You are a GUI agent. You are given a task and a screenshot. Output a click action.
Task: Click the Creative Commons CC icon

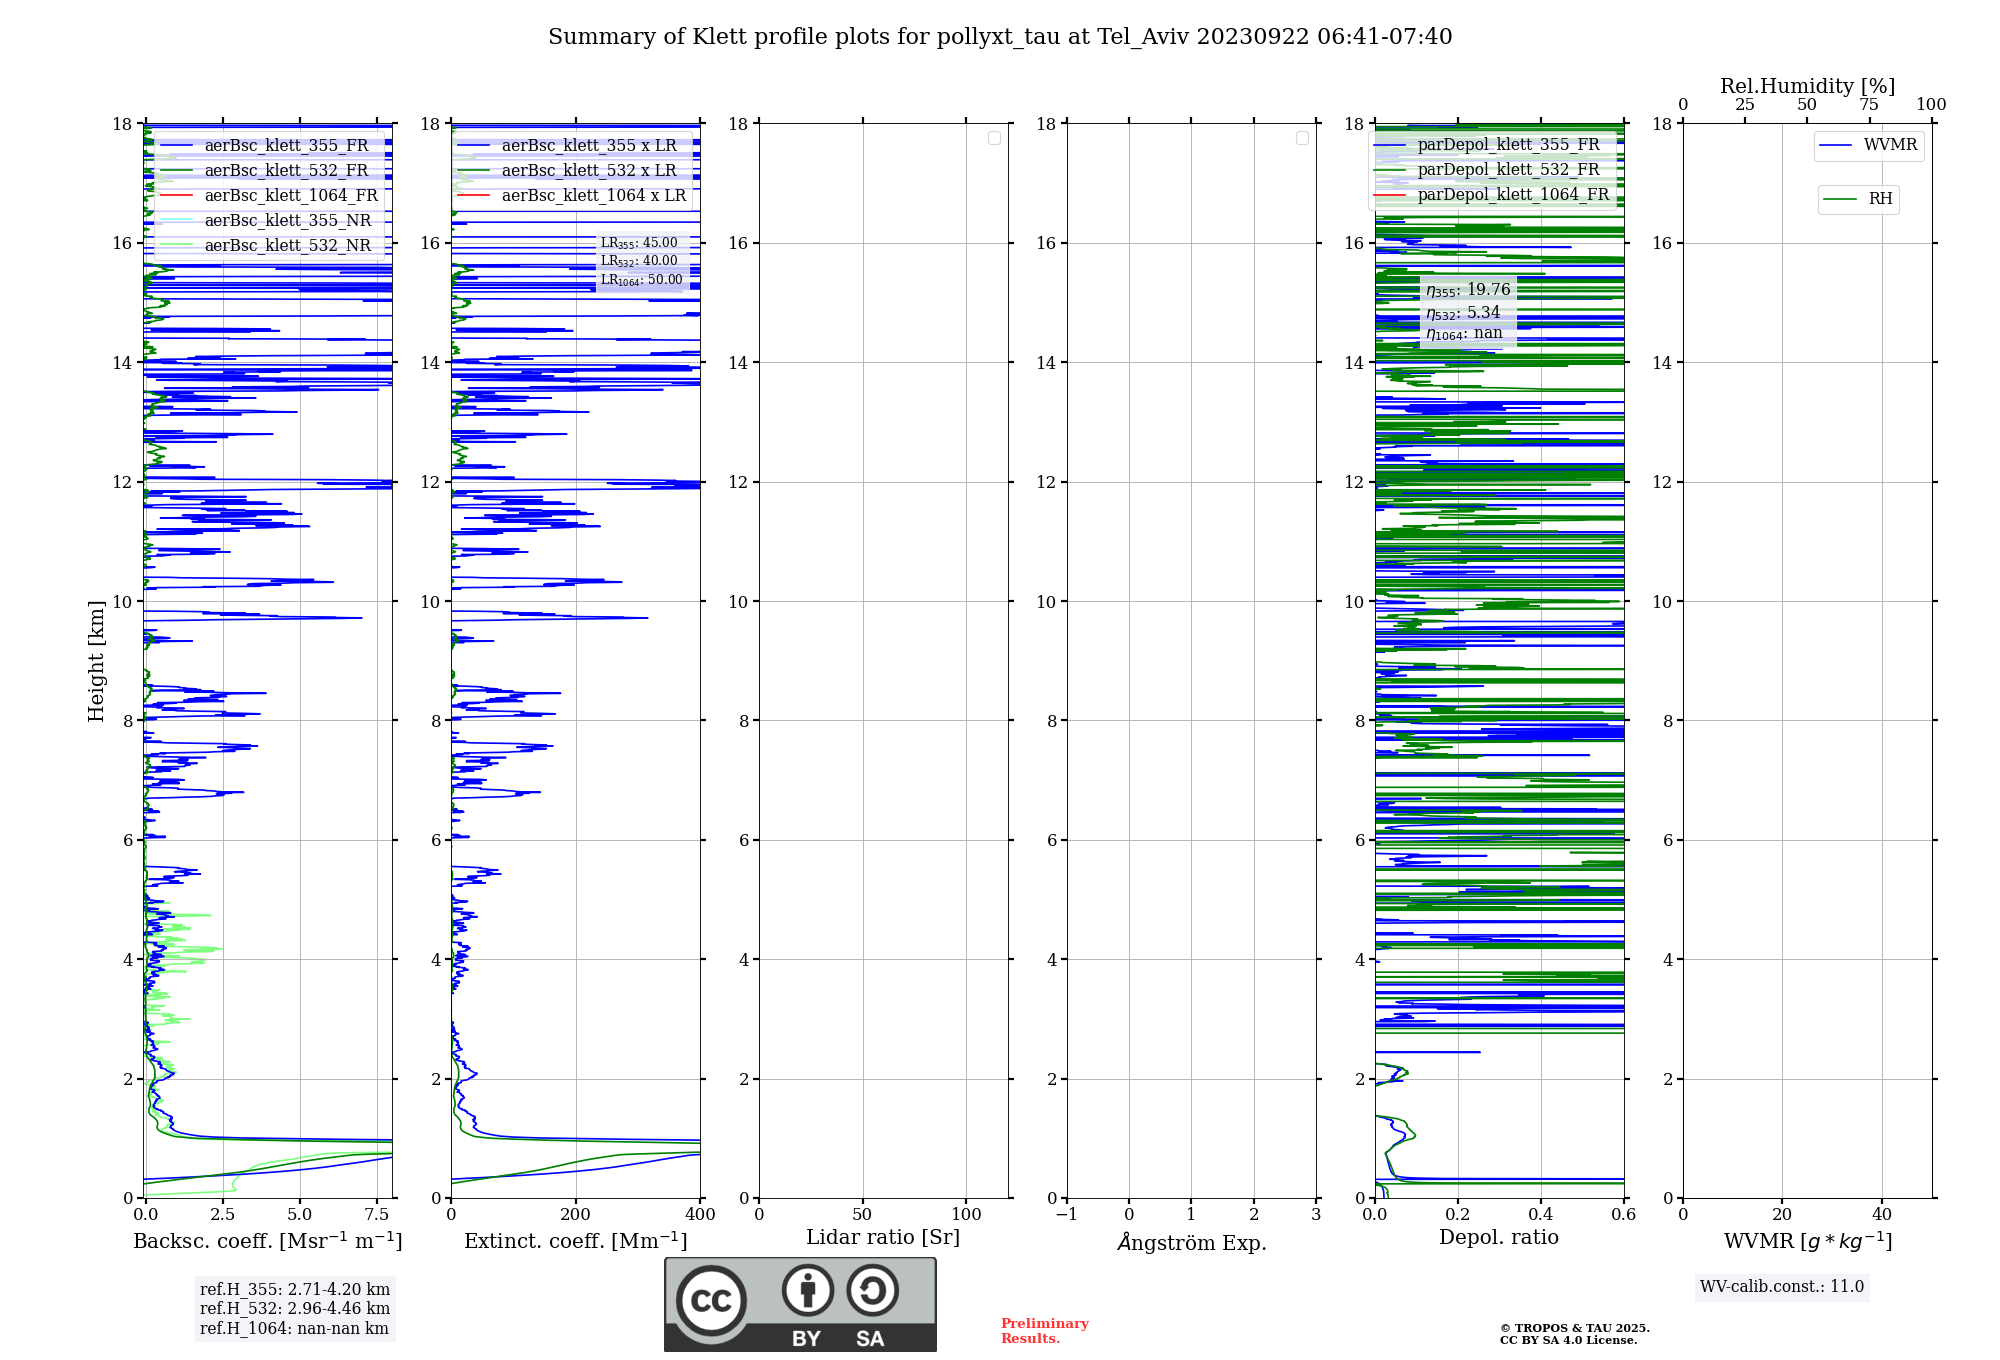pyautogui.click(x=711, y=1300)
